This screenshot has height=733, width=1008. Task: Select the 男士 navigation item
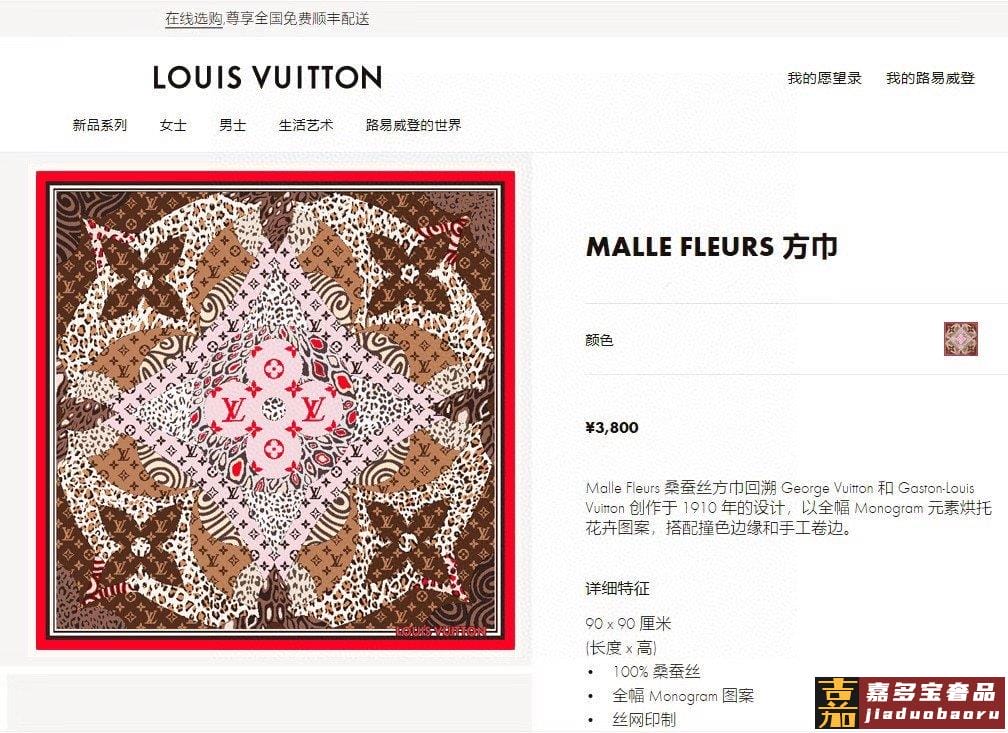(233, 125)
